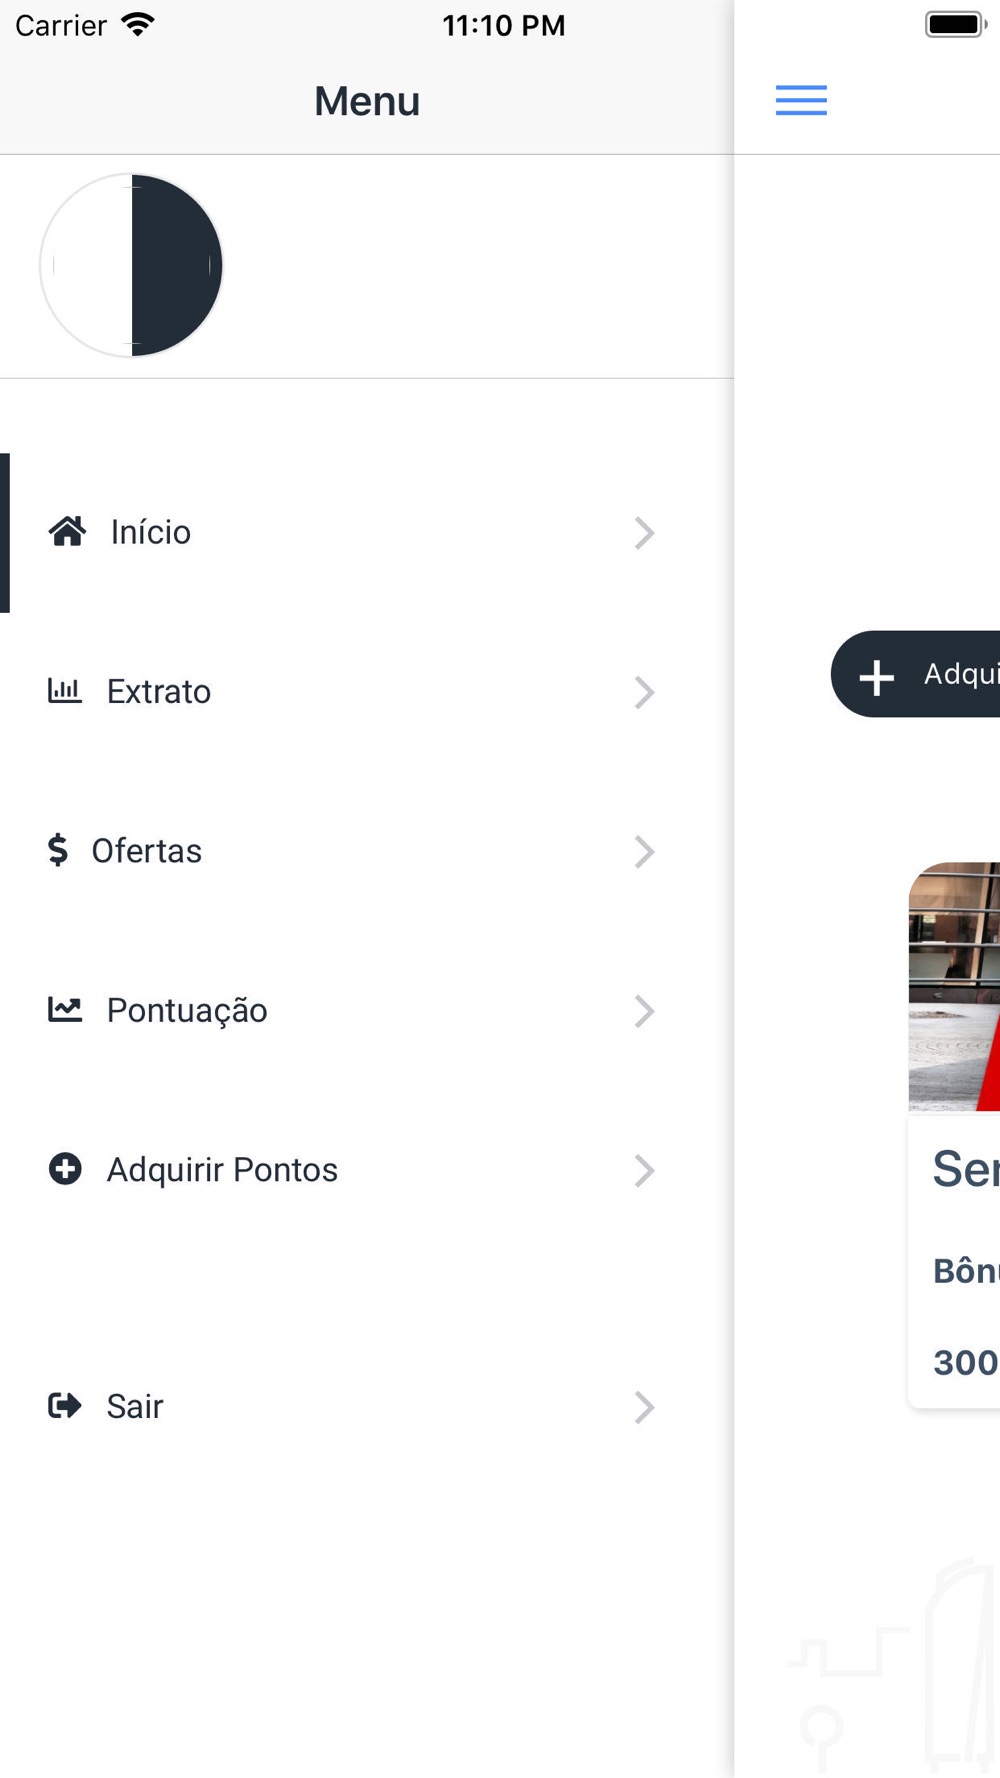Screen dimensions: 1000x1778
Task: Click the Adquirir Pontos row chevron arrow
Action: (644, 1170)
